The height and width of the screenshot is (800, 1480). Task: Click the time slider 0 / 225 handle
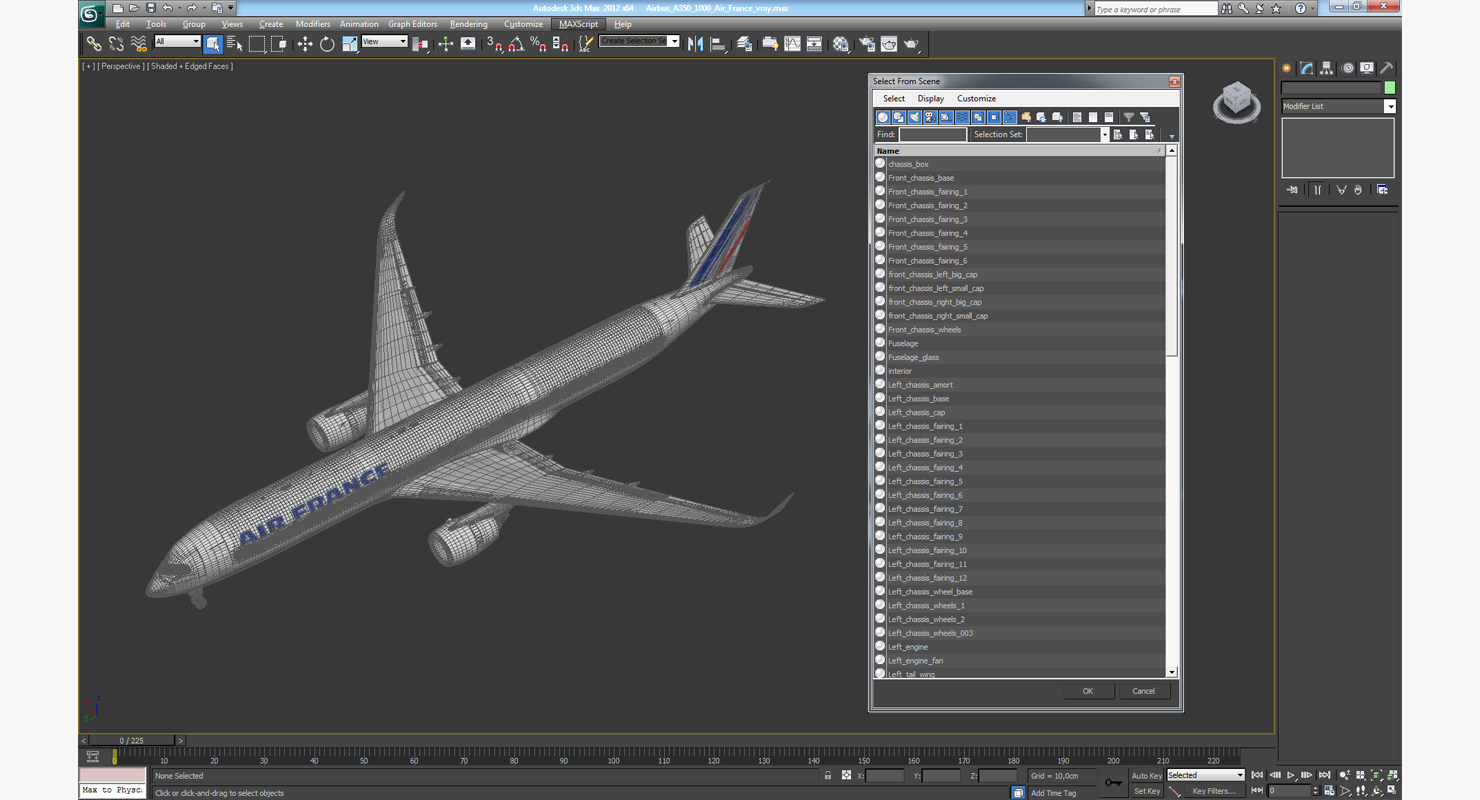pyautogui.click(x=131, y=740)
